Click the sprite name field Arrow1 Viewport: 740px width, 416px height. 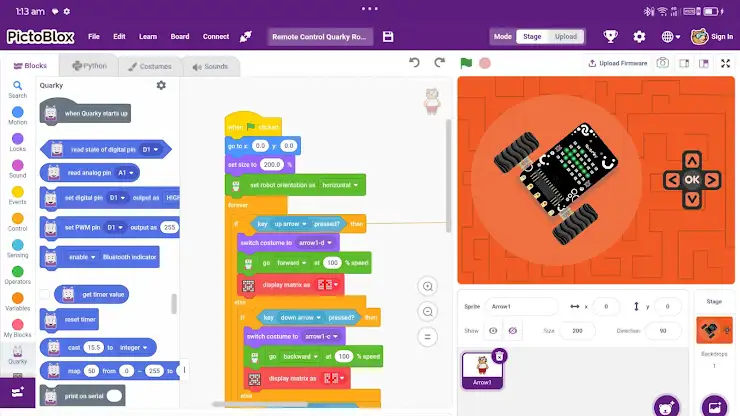click(x=521, y=306)
